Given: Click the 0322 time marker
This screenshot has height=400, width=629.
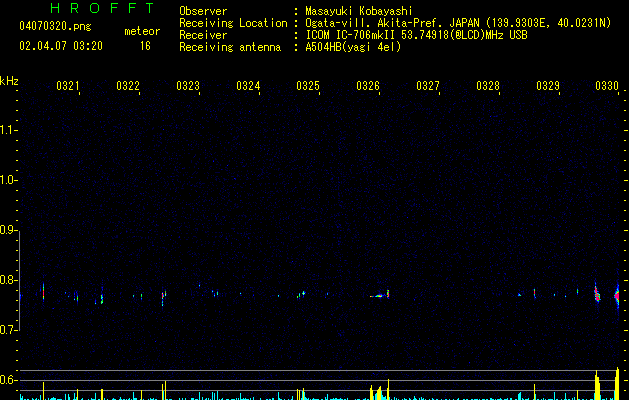Looking at the screenshot, I should click(128, 85).
